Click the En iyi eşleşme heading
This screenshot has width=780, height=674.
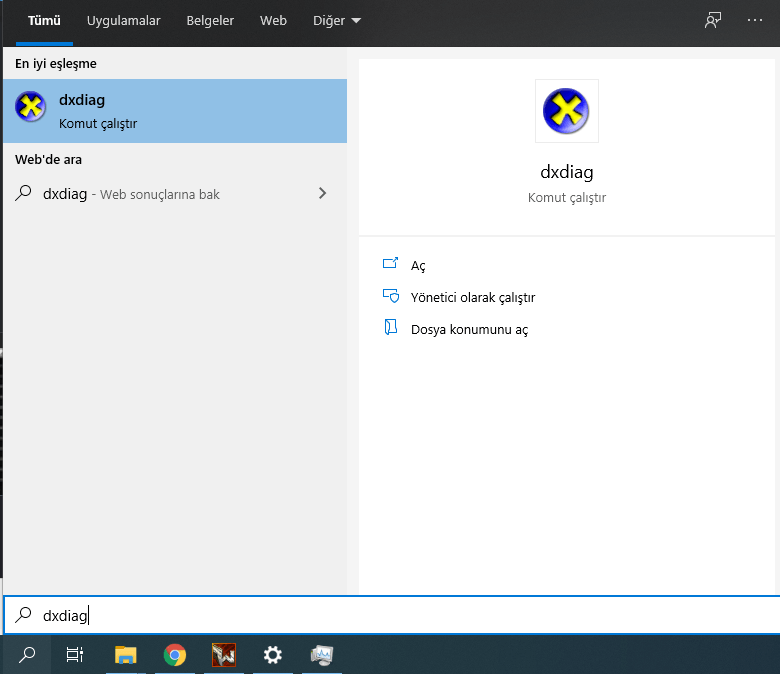point(56,64)
